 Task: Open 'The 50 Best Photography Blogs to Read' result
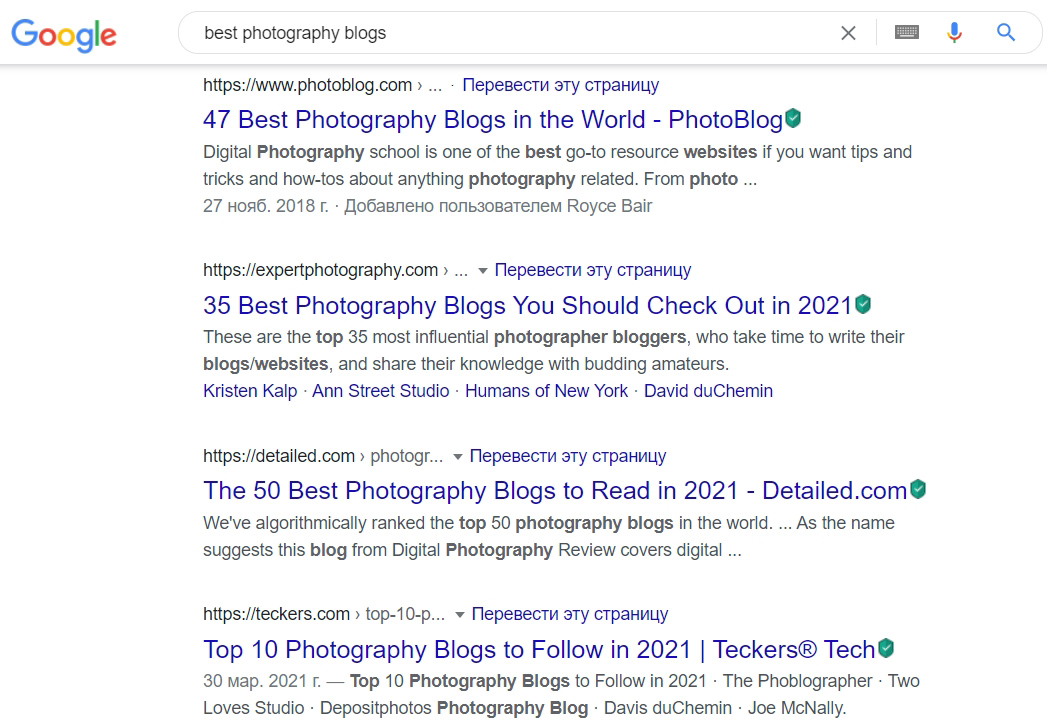pos(555,491)
